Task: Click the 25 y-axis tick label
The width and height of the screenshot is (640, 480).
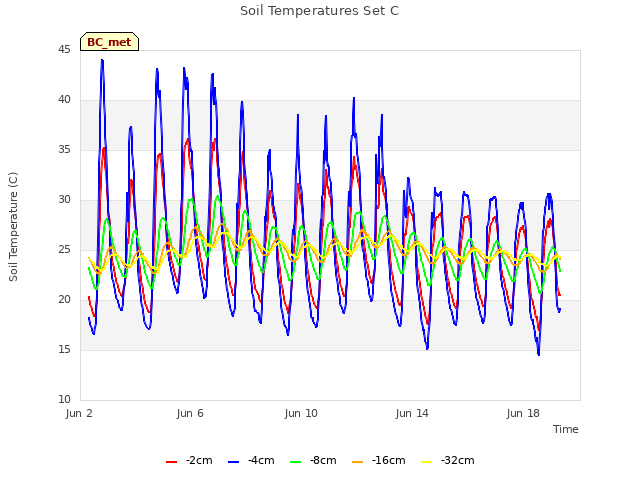Action: pyautogui.click(x=64, y=250)
